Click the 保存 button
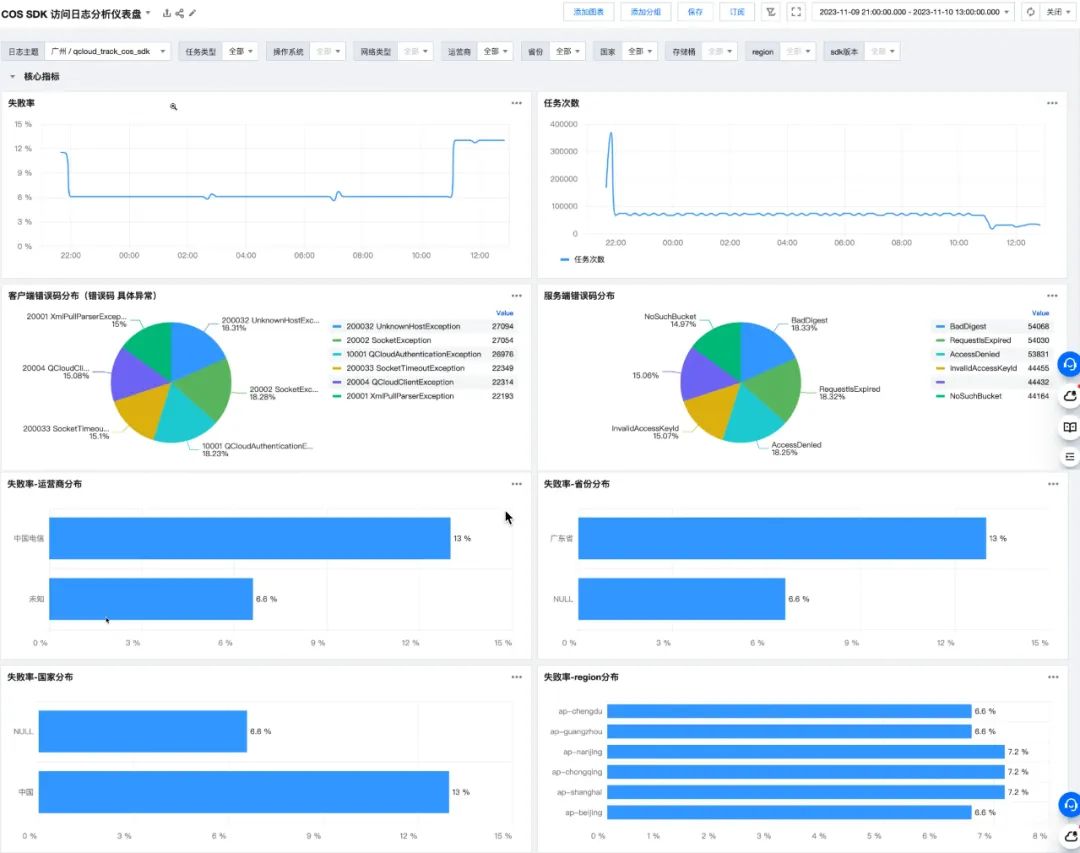 coord(695,12)
